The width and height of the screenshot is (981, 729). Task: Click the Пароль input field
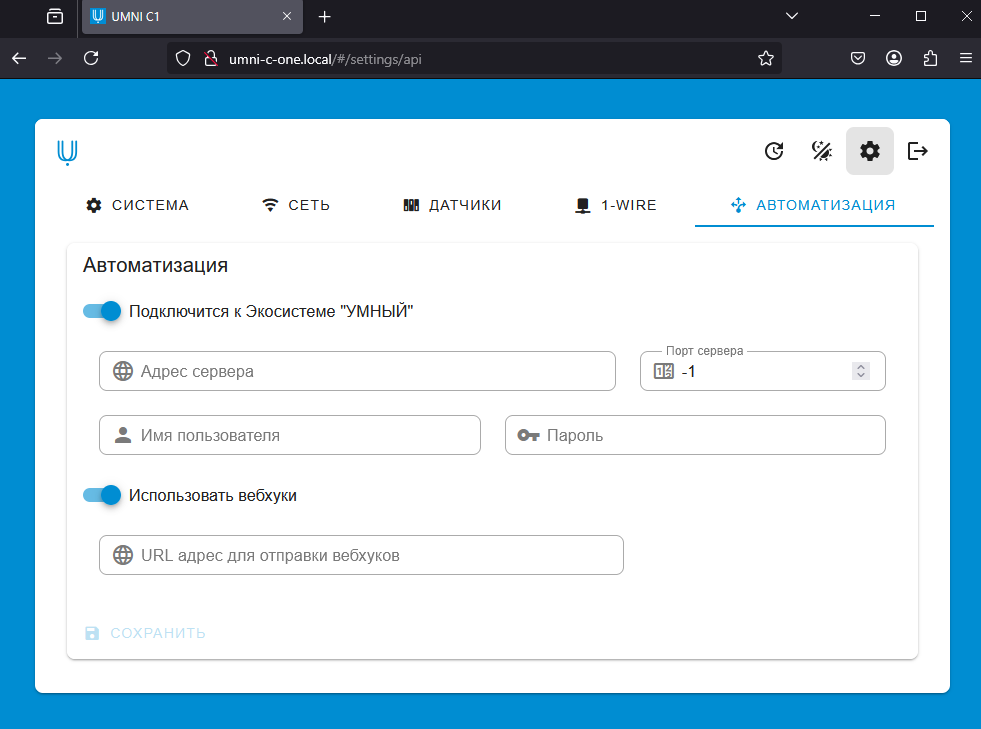click(695, 435)
